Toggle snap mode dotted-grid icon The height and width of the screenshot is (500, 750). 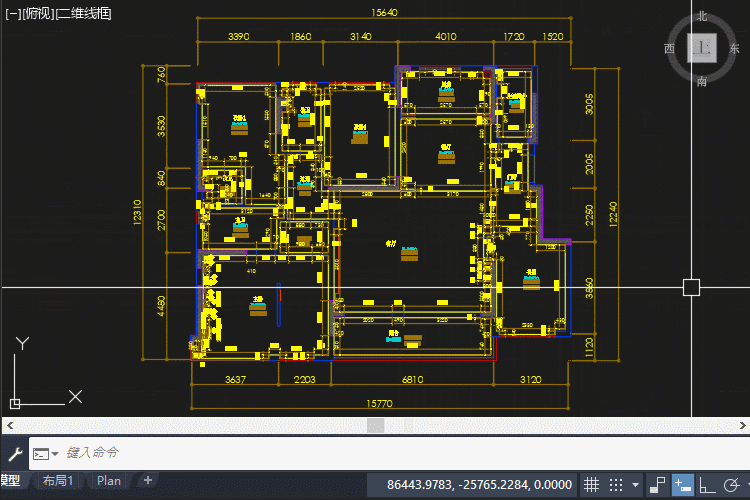click(x=616, y=485)
